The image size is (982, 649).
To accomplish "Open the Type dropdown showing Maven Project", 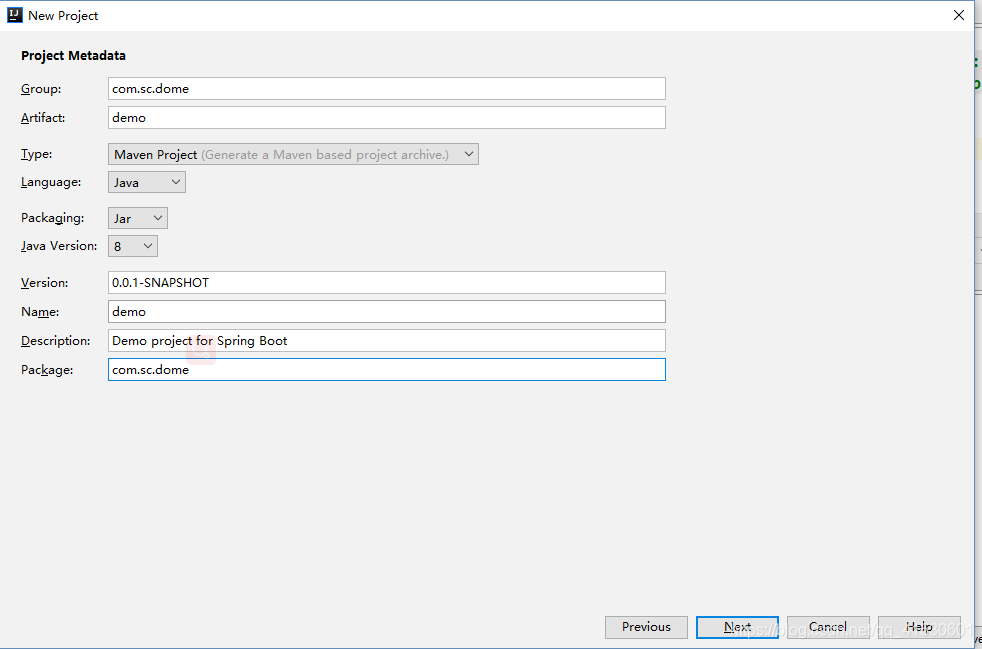I will tap(293, 154).
